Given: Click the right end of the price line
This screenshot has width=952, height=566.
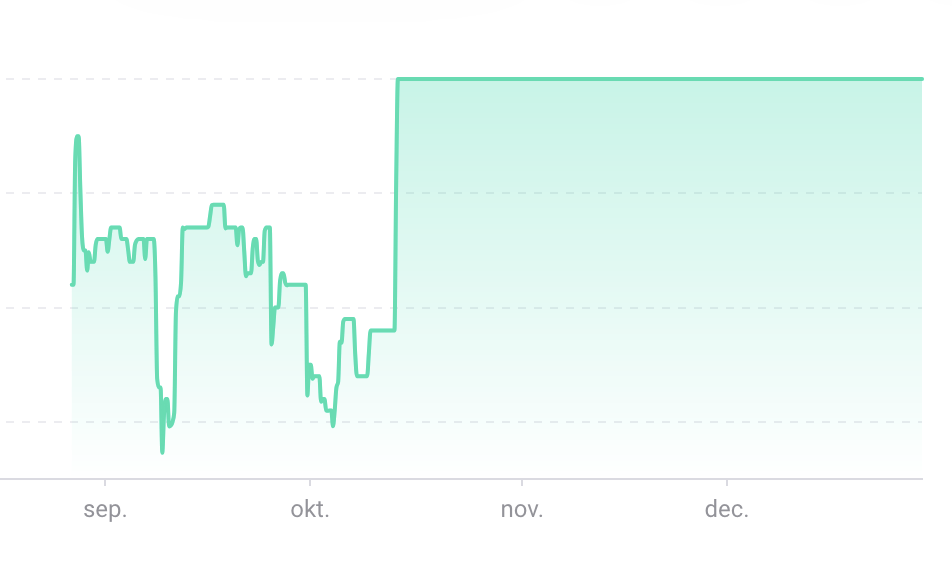Looking at the screenshot, I should 921,79.
